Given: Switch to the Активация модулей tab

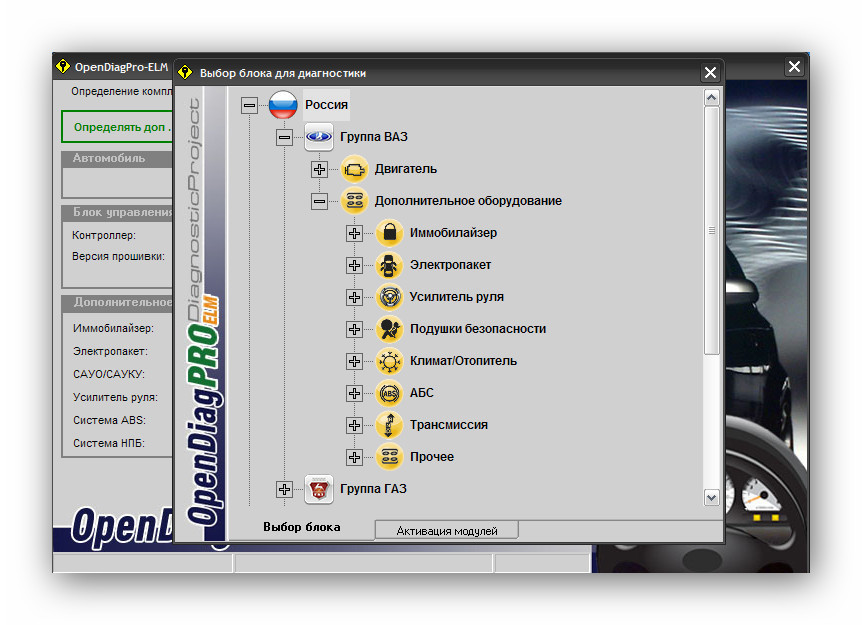Looking at the screenshot, I should (446, 530).
